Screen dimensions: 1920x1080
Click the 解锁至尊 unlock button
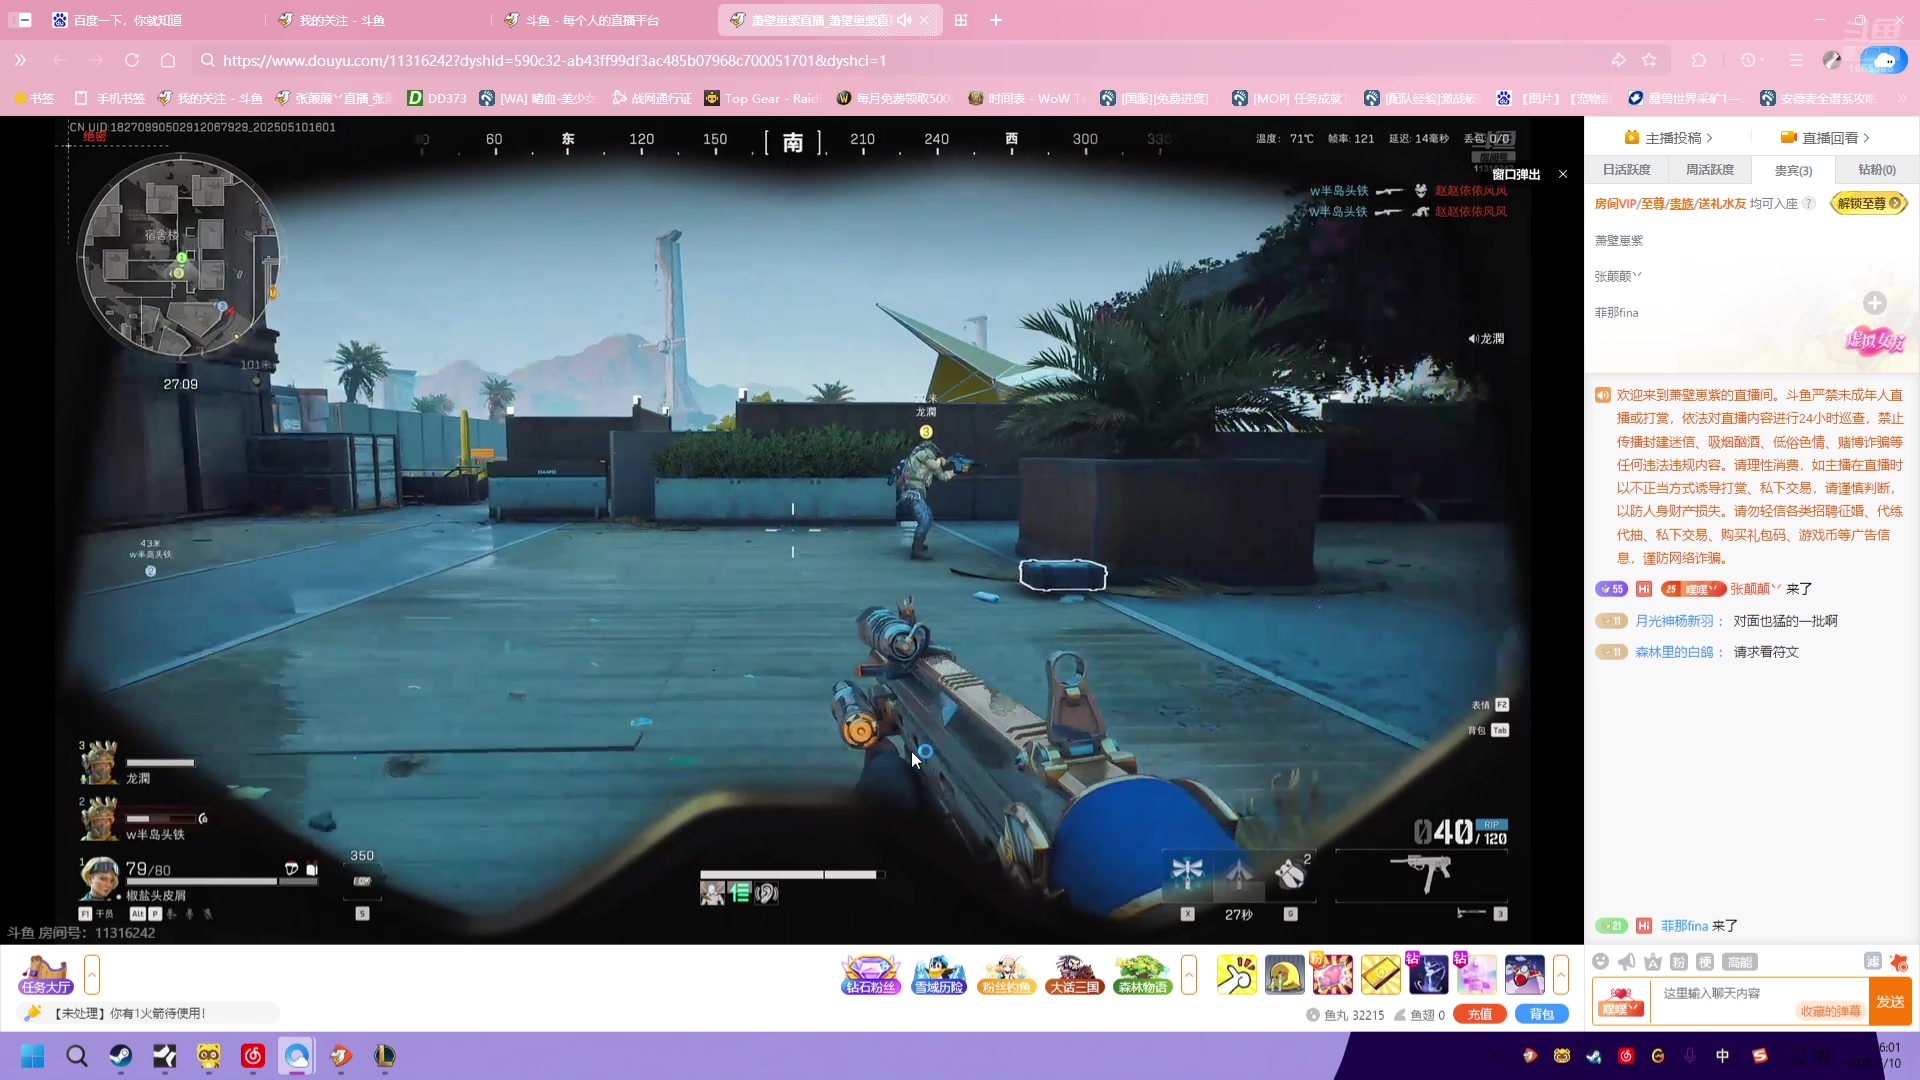pos(1869,203)
